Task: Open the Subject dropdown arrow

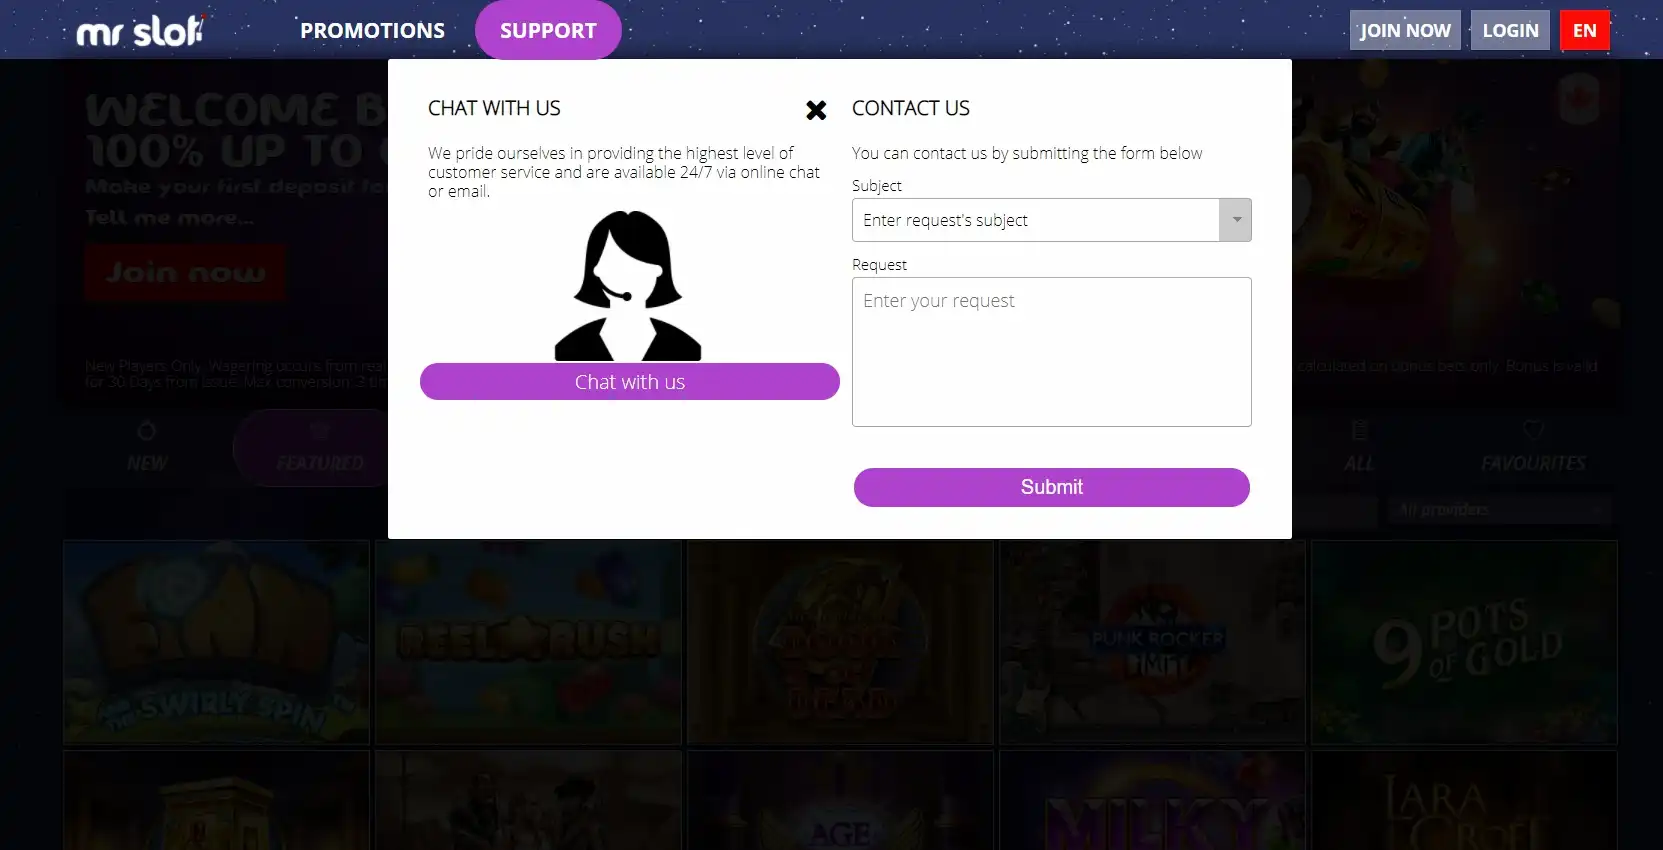Action: pos(1236,220)
